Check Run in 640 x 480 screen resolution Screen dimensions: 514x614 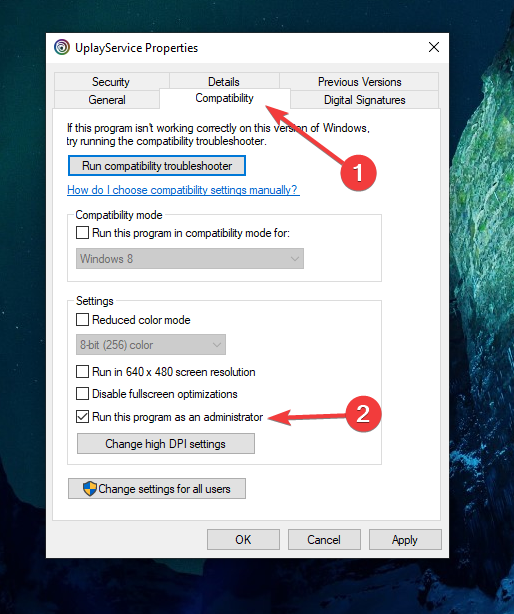[82, 371]
